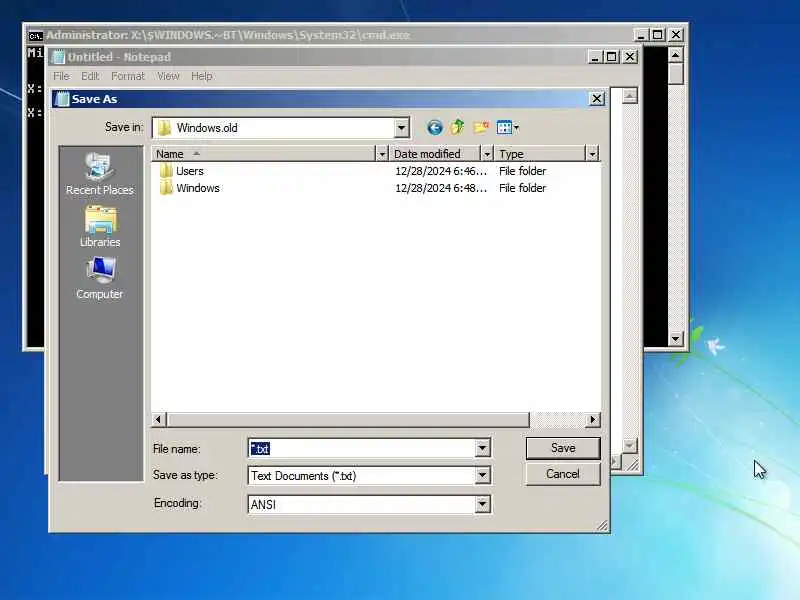This screenshot has height=600, width=800.
Task: Open Computer shortcut in sidebar
Action: click(x=99, y=279)
